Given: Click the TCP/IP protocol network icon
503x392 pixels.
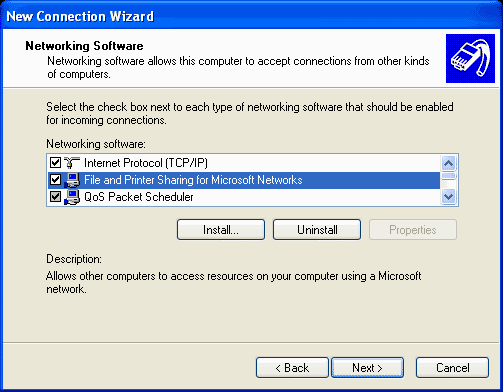Looking at the screenshot, I should click(72, 163).
